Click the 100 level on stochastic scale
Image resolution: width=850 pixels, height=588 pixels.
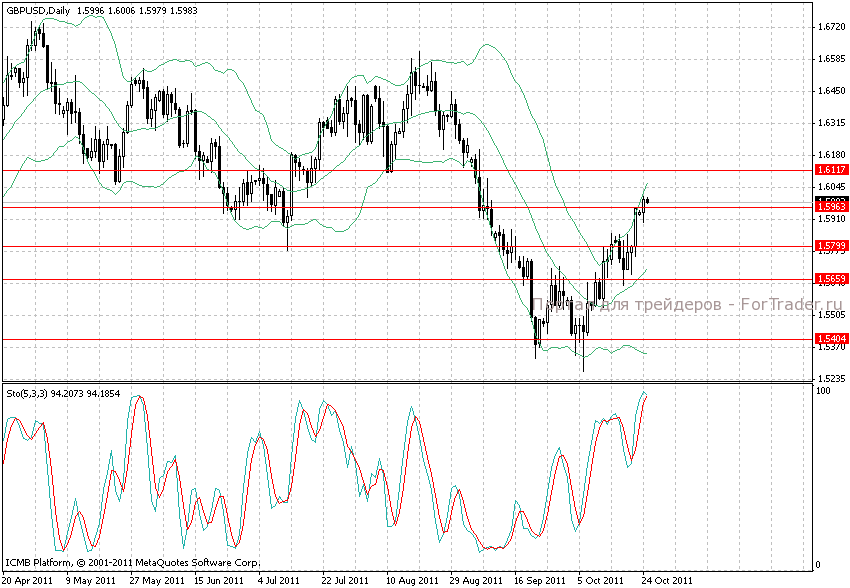824,391
